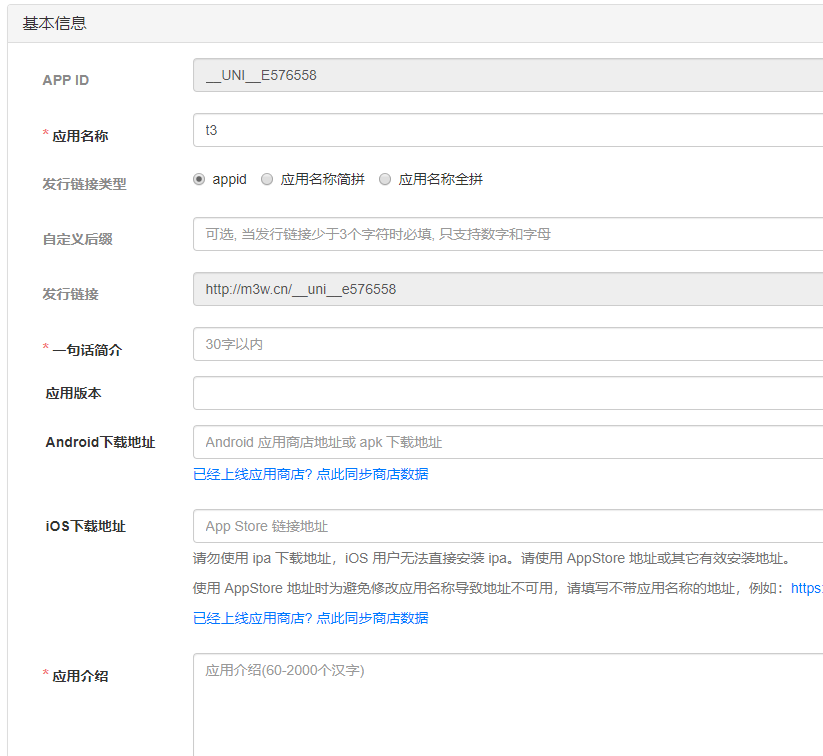This screenshot has width=823, height=756.
Task: Open the sync store data link under Android
Action: pyautogui.click(x=310, y=474)
